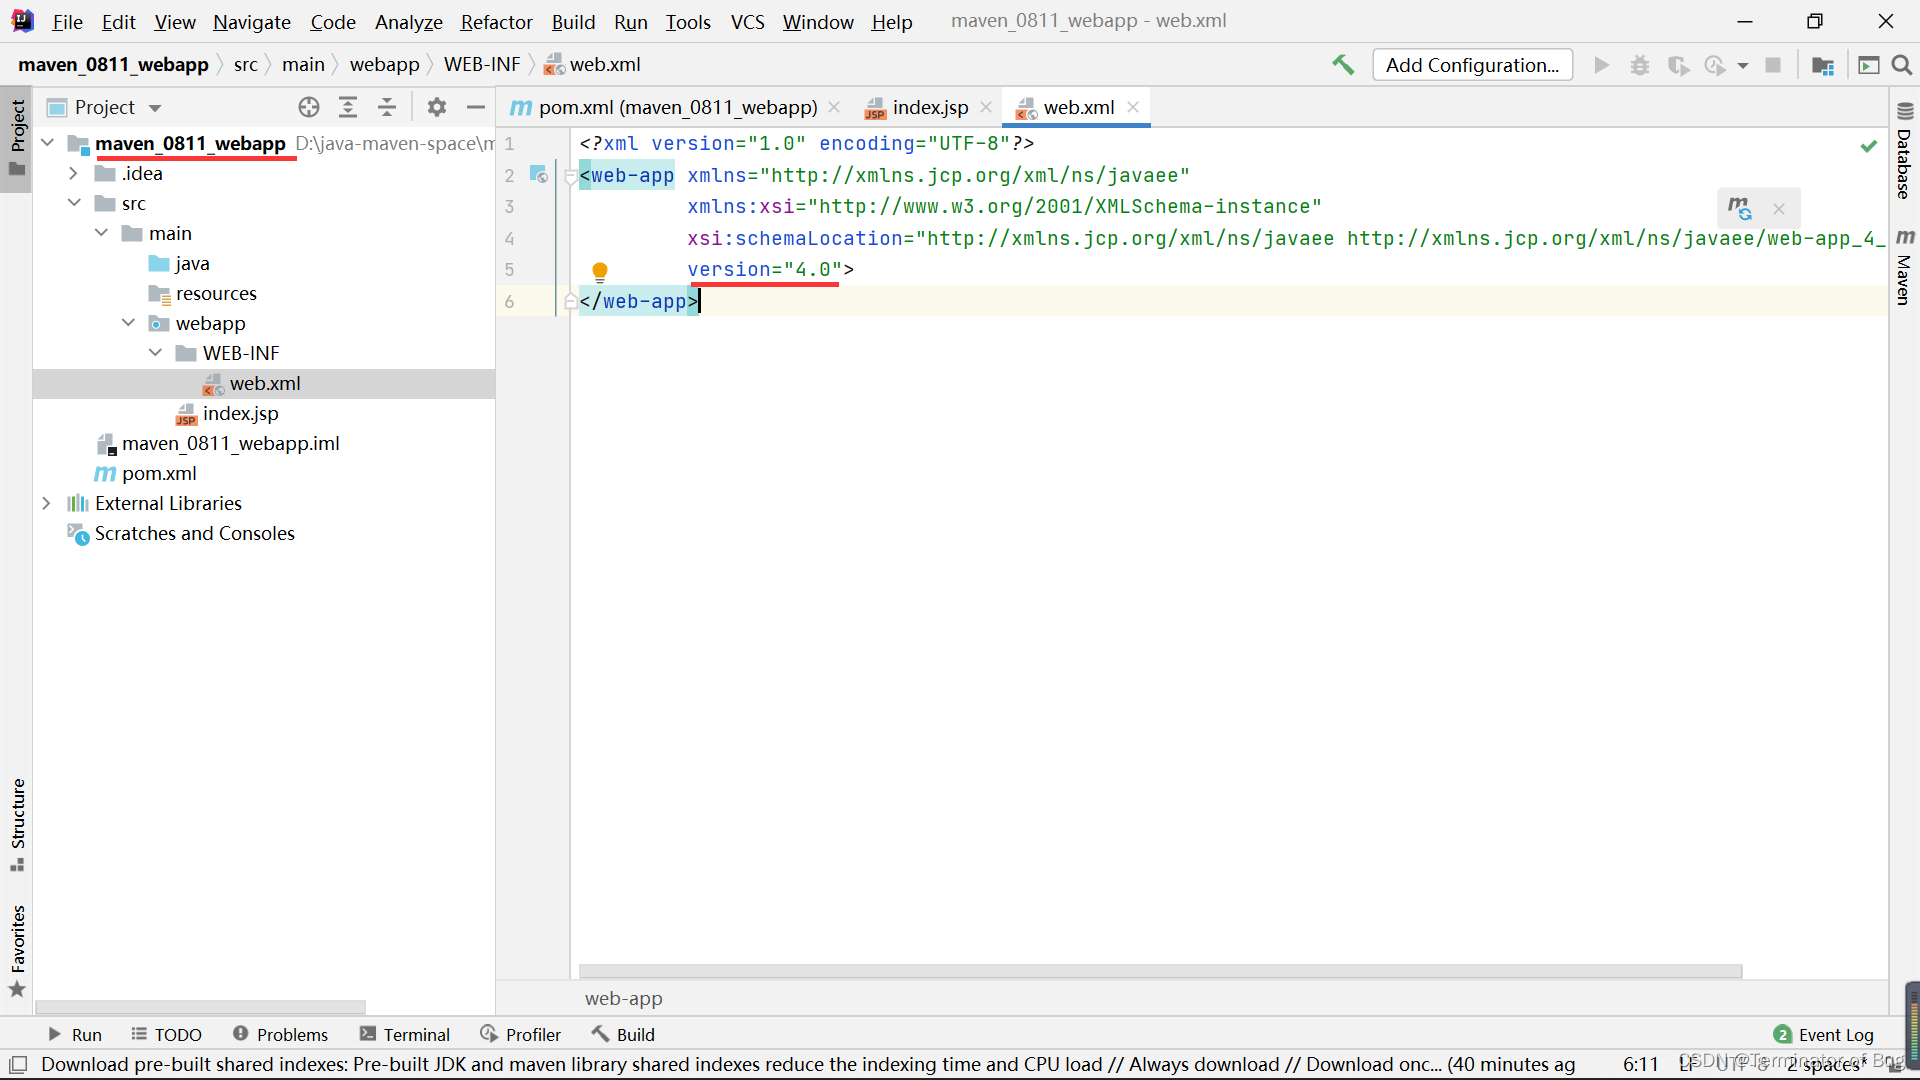The height and width of the screenshot is (1080, 1920).
Task: Toggle the Project panel visibility
Action: [18, 124]
